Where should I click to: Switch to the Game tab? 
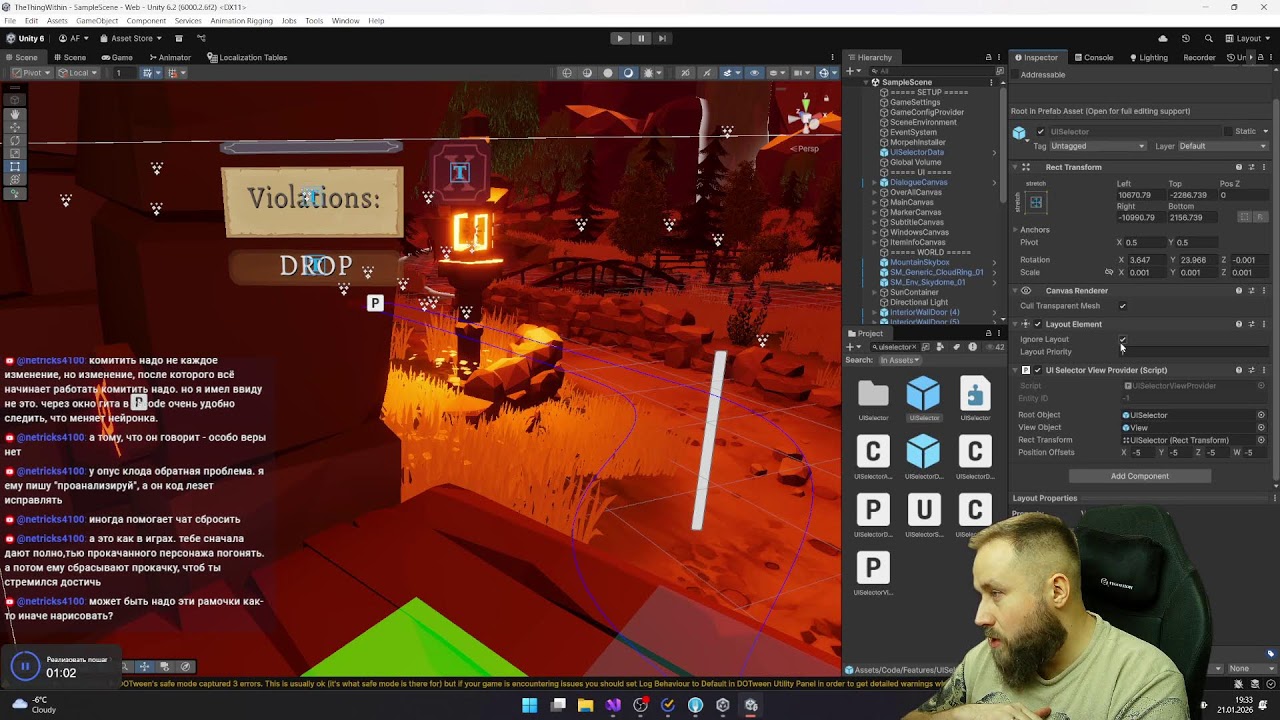click(117, 57)
